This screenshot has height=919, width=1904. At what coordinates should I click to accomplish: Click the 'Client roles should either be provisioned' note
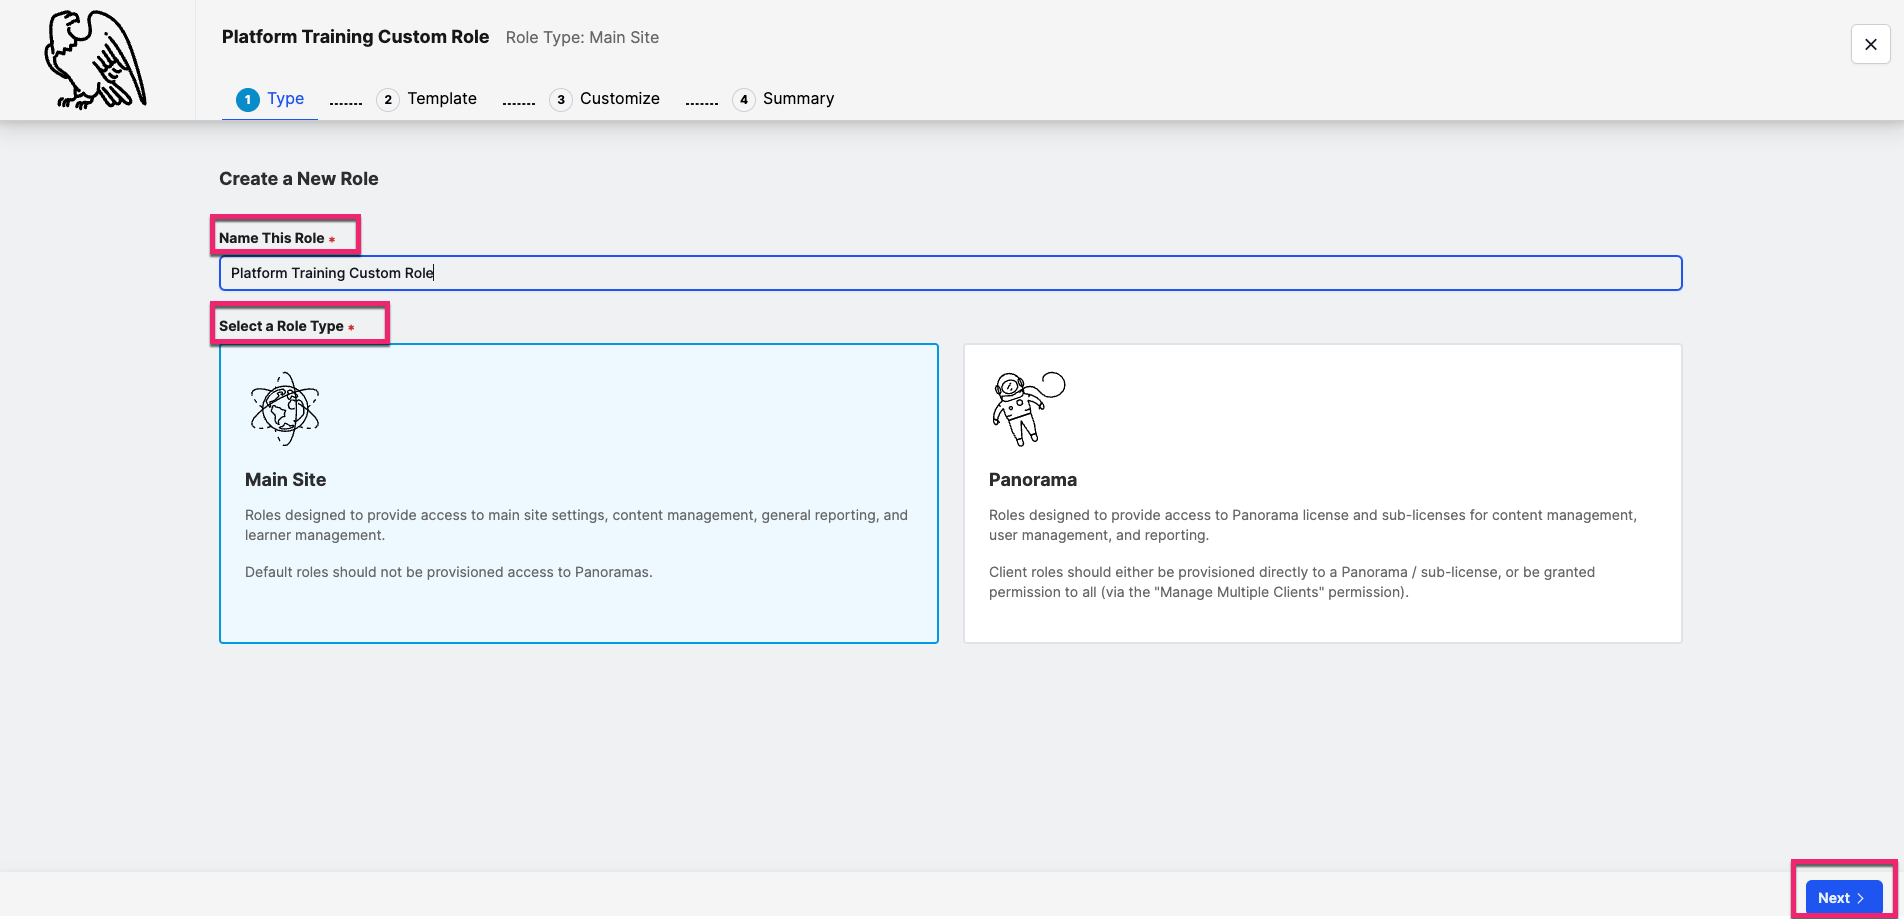[x=1292, y=582]
